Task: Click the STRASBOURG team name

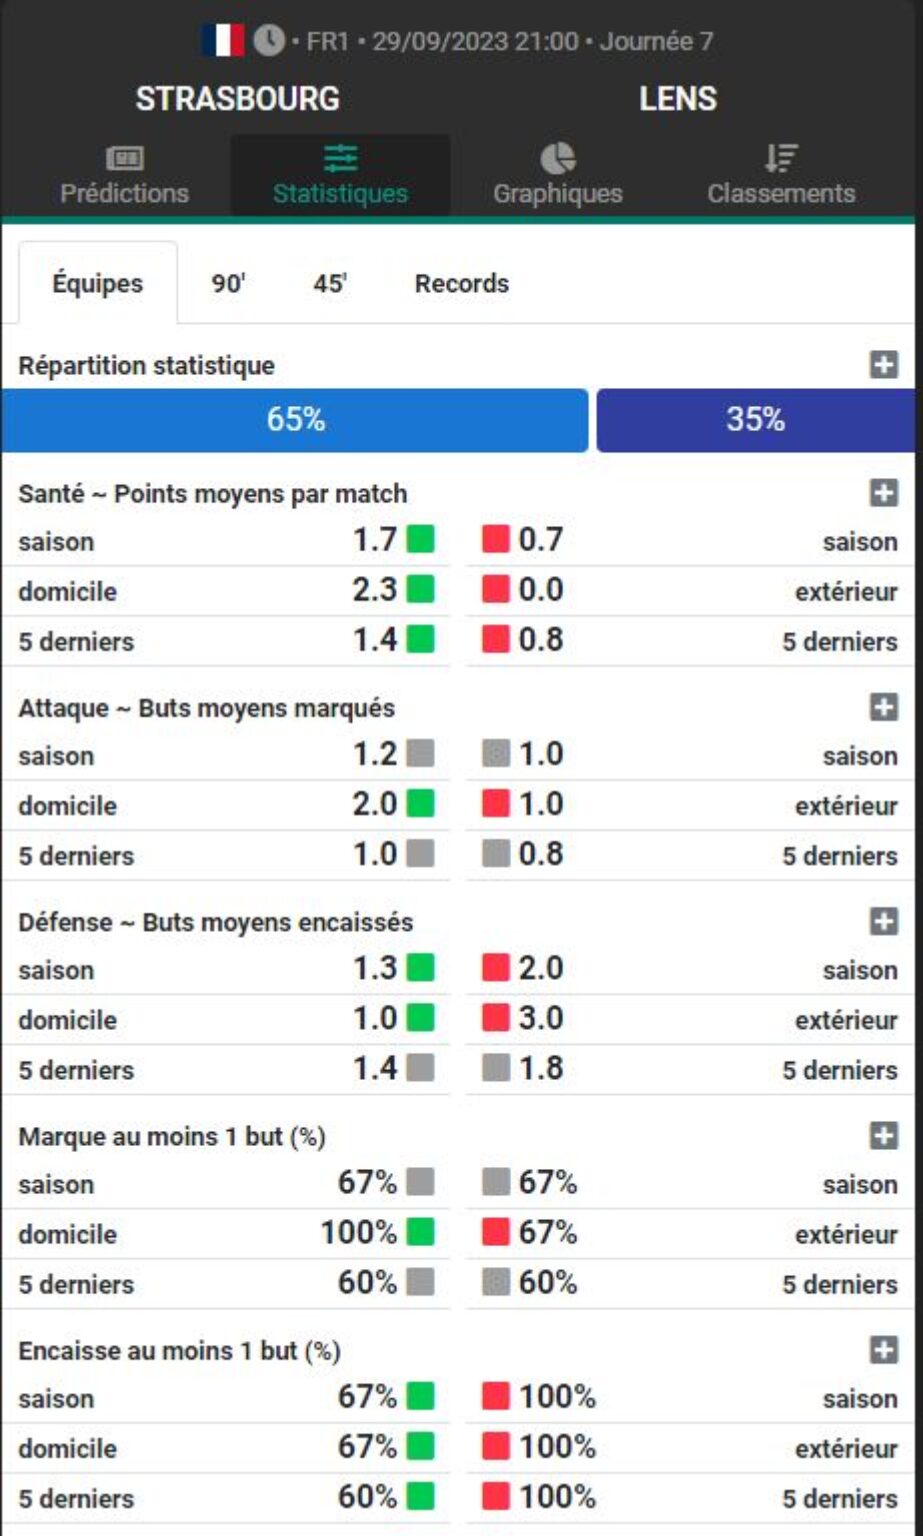Action: (235, 99)
